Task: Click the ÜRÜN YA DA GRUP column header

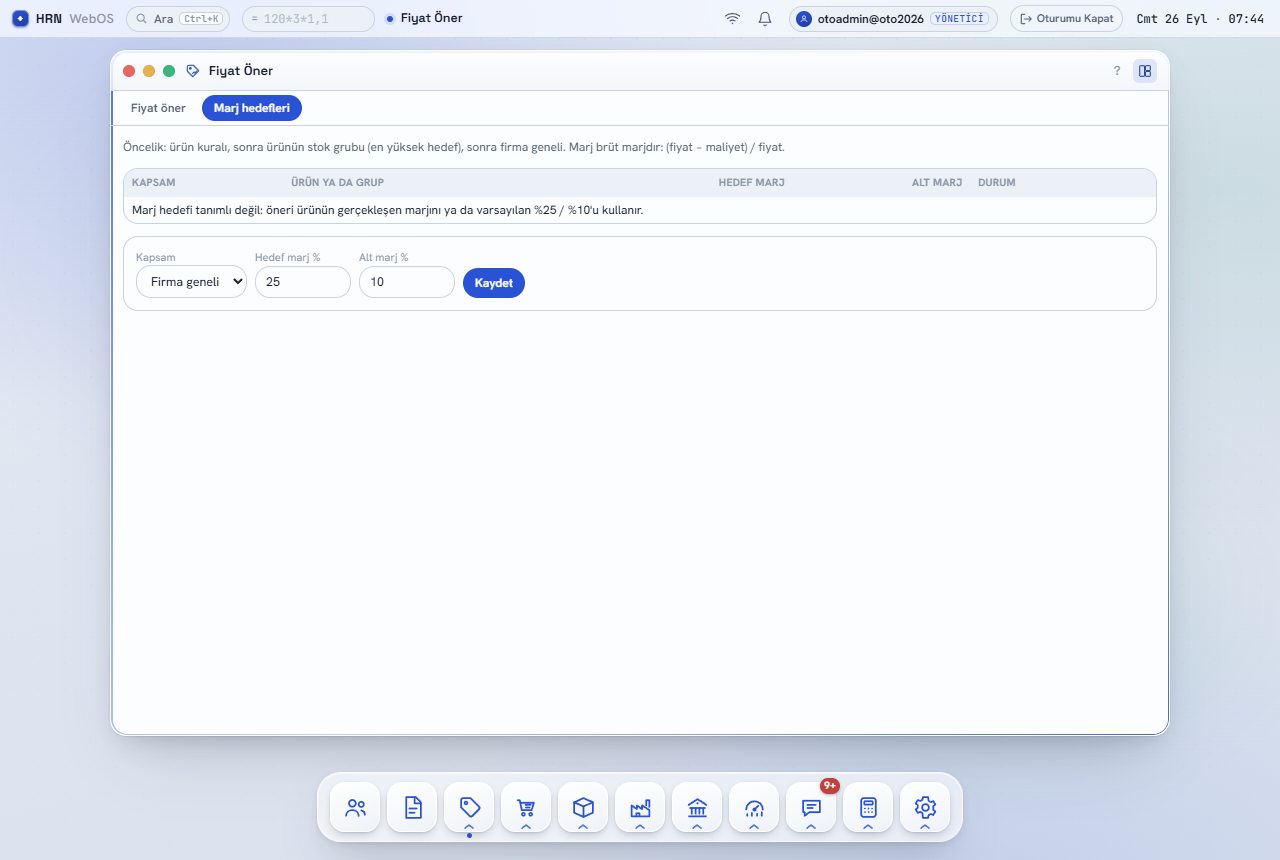Action: coord(337,183)
